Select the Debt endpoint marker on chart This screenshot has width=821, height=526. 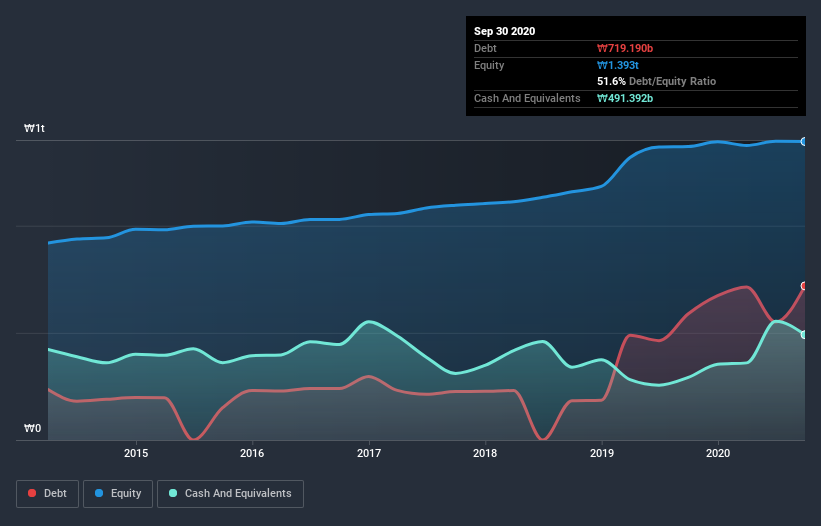click(x=804, y=286)
